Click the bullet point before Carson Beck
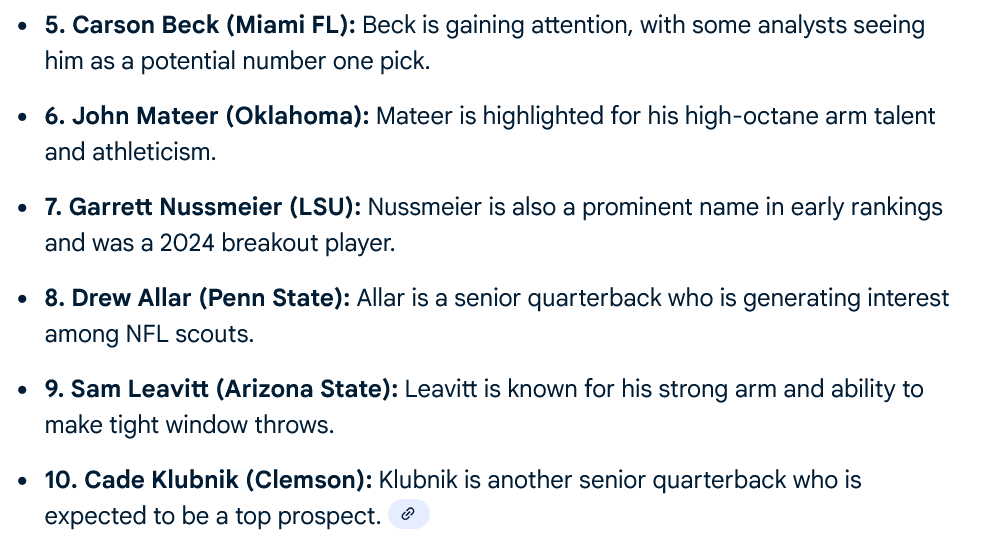This screenshot has height=556, width=987. point(23,27)
